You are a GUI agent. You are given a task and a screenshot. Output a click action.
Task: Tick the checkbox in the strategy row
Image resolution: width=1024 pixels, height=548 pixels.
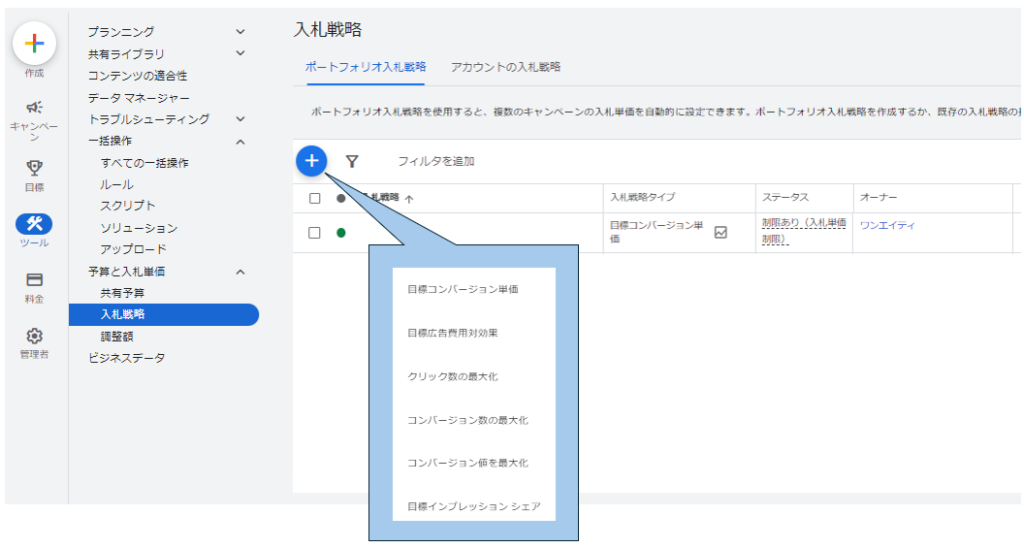pyautogui.click(x=315, y=233)
